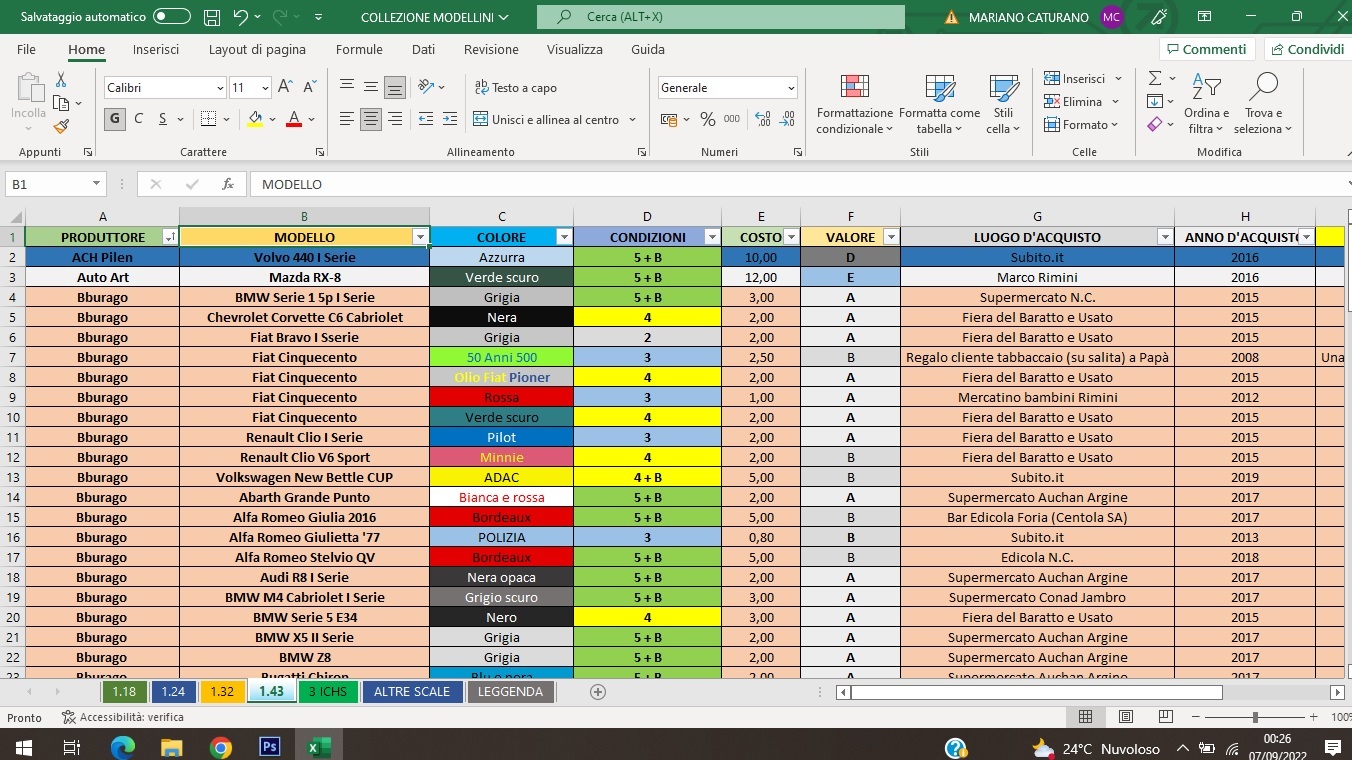Image resolution: width=1352 pixels, height=760 pixels.
Task: Increase font size with larger A icon
Action: [285, 87]
